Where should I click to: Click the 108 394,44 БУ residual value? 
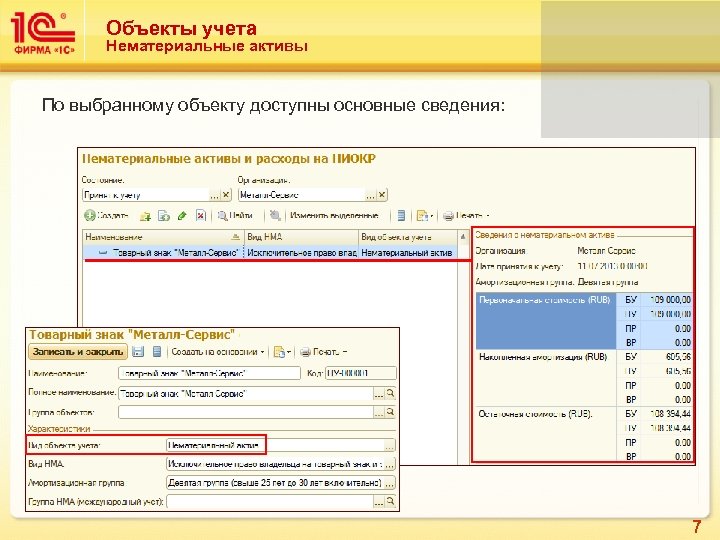coord(669,414)
